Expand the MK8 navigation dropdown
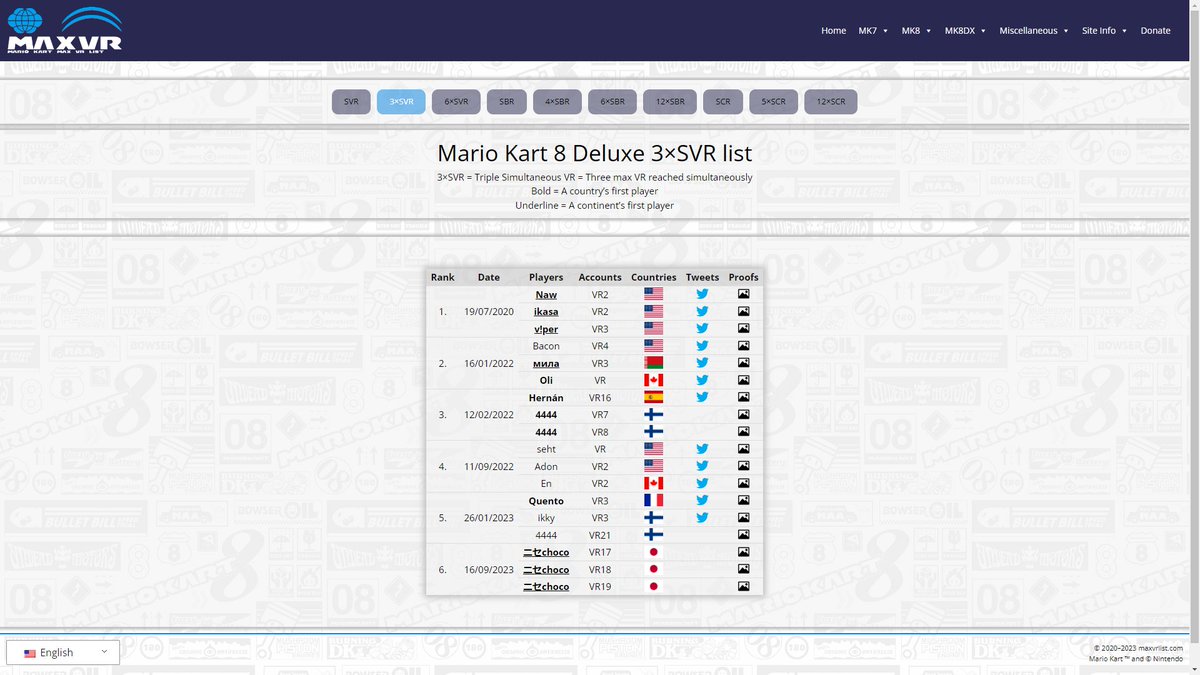The image size is (1200, 675). (916, 30)
